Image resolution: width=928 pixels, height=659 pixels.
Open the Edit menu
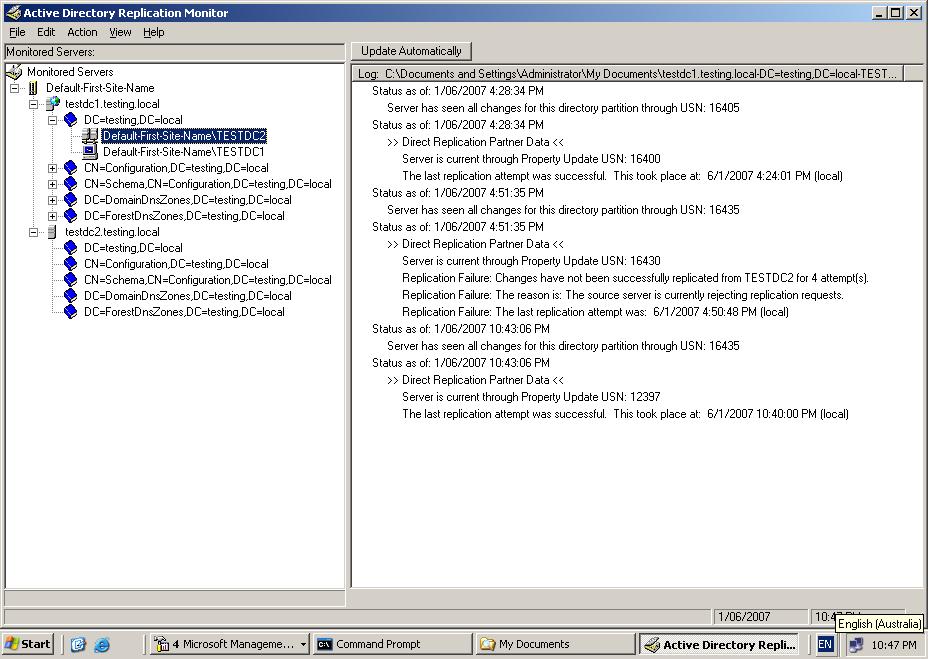(46, 32)
